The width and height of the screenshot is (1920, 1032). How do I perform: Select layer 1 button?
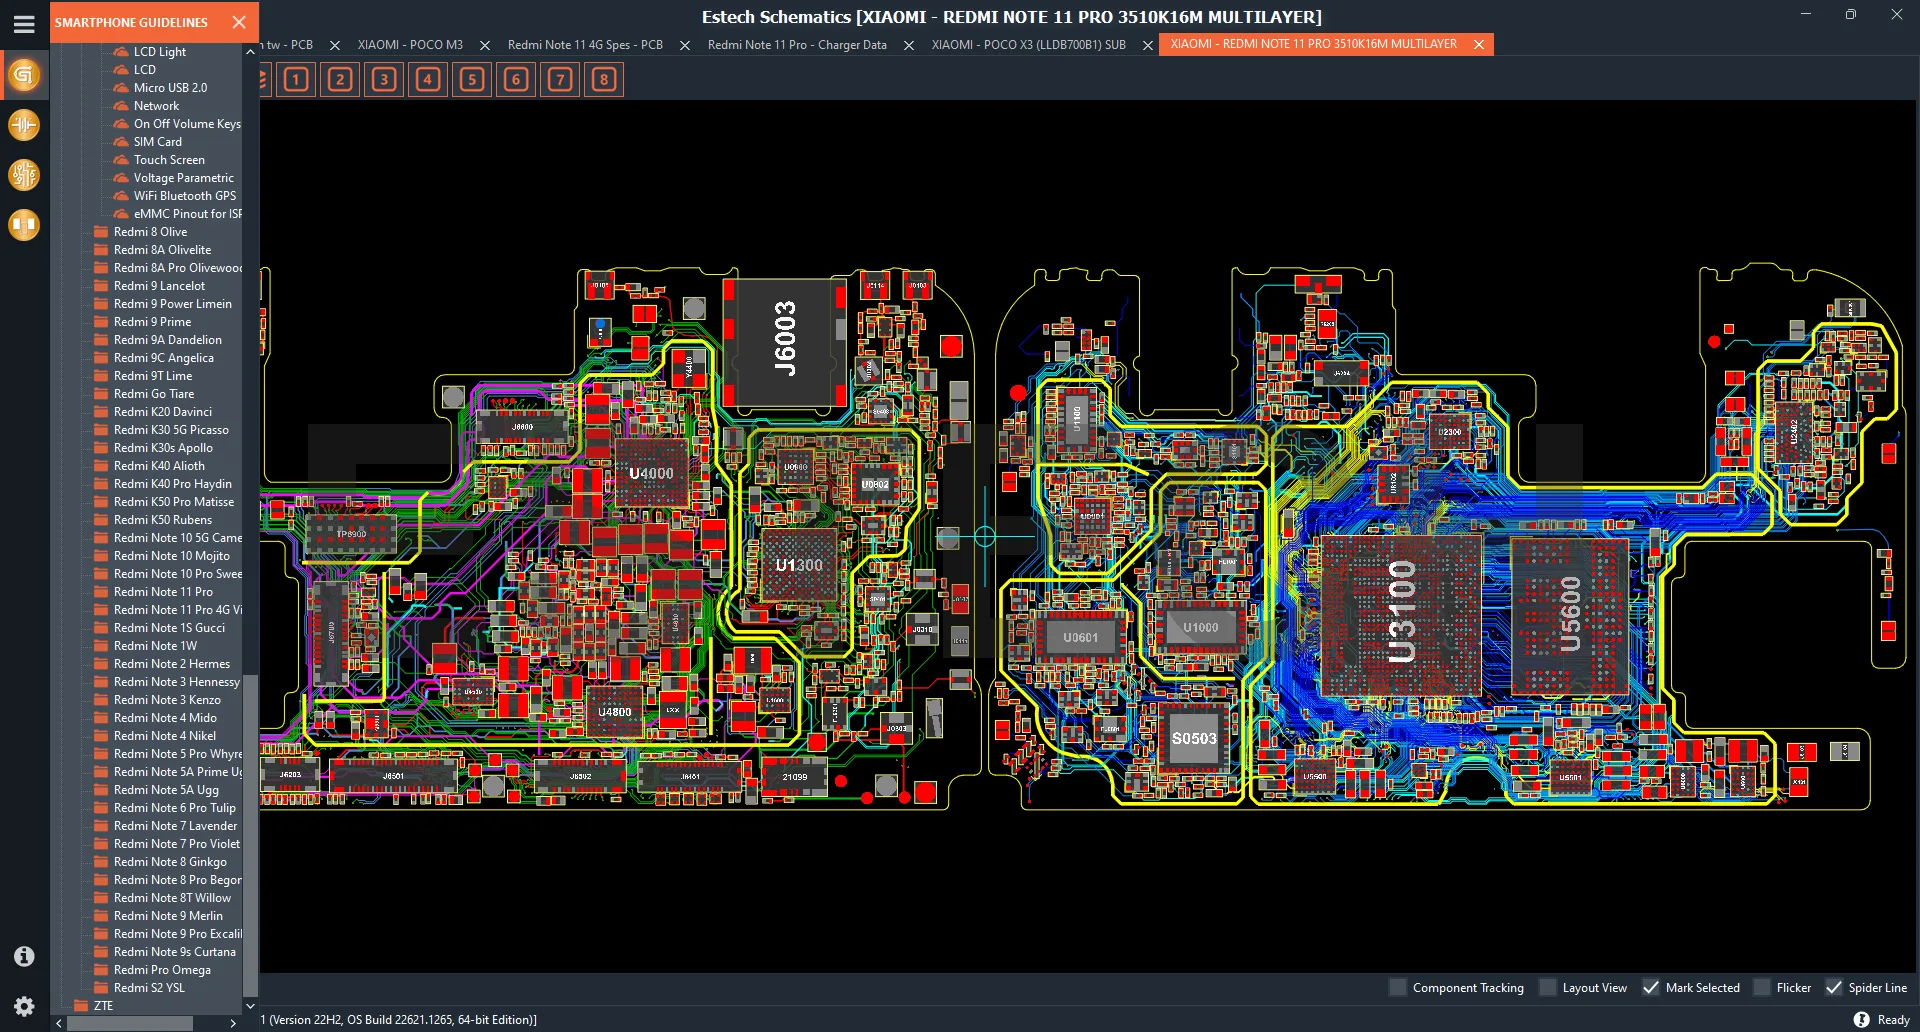click(x=296, y=80)
